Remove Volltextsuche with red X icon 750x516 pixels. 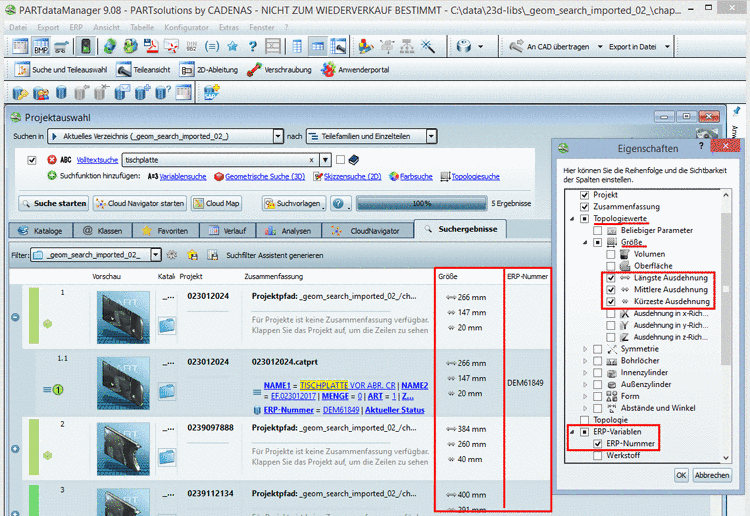pyautogui.click(x=52, y=160)
